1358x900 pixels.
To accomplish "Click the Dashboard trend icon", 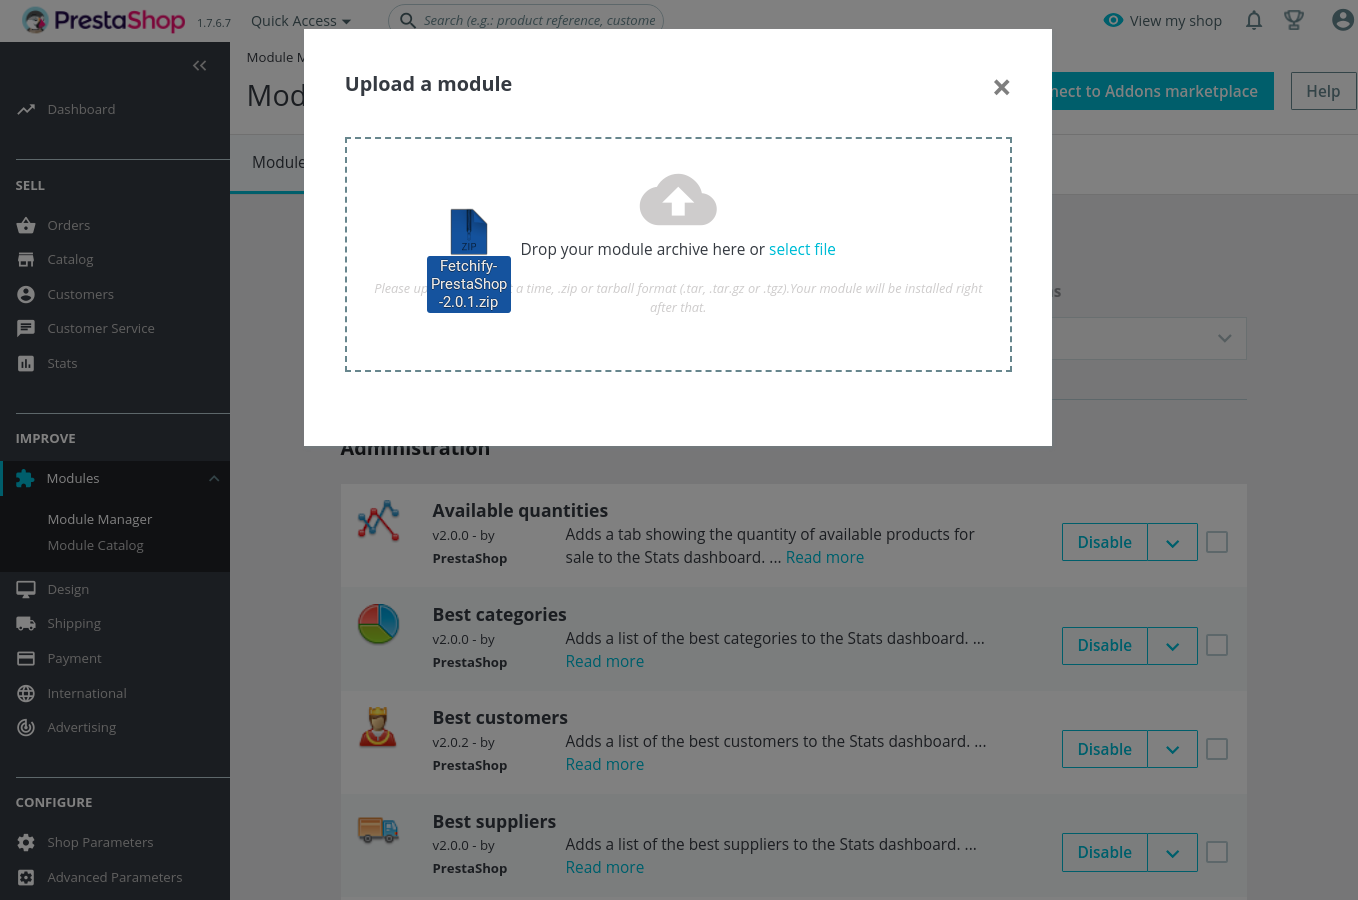I will coord(26,109).
